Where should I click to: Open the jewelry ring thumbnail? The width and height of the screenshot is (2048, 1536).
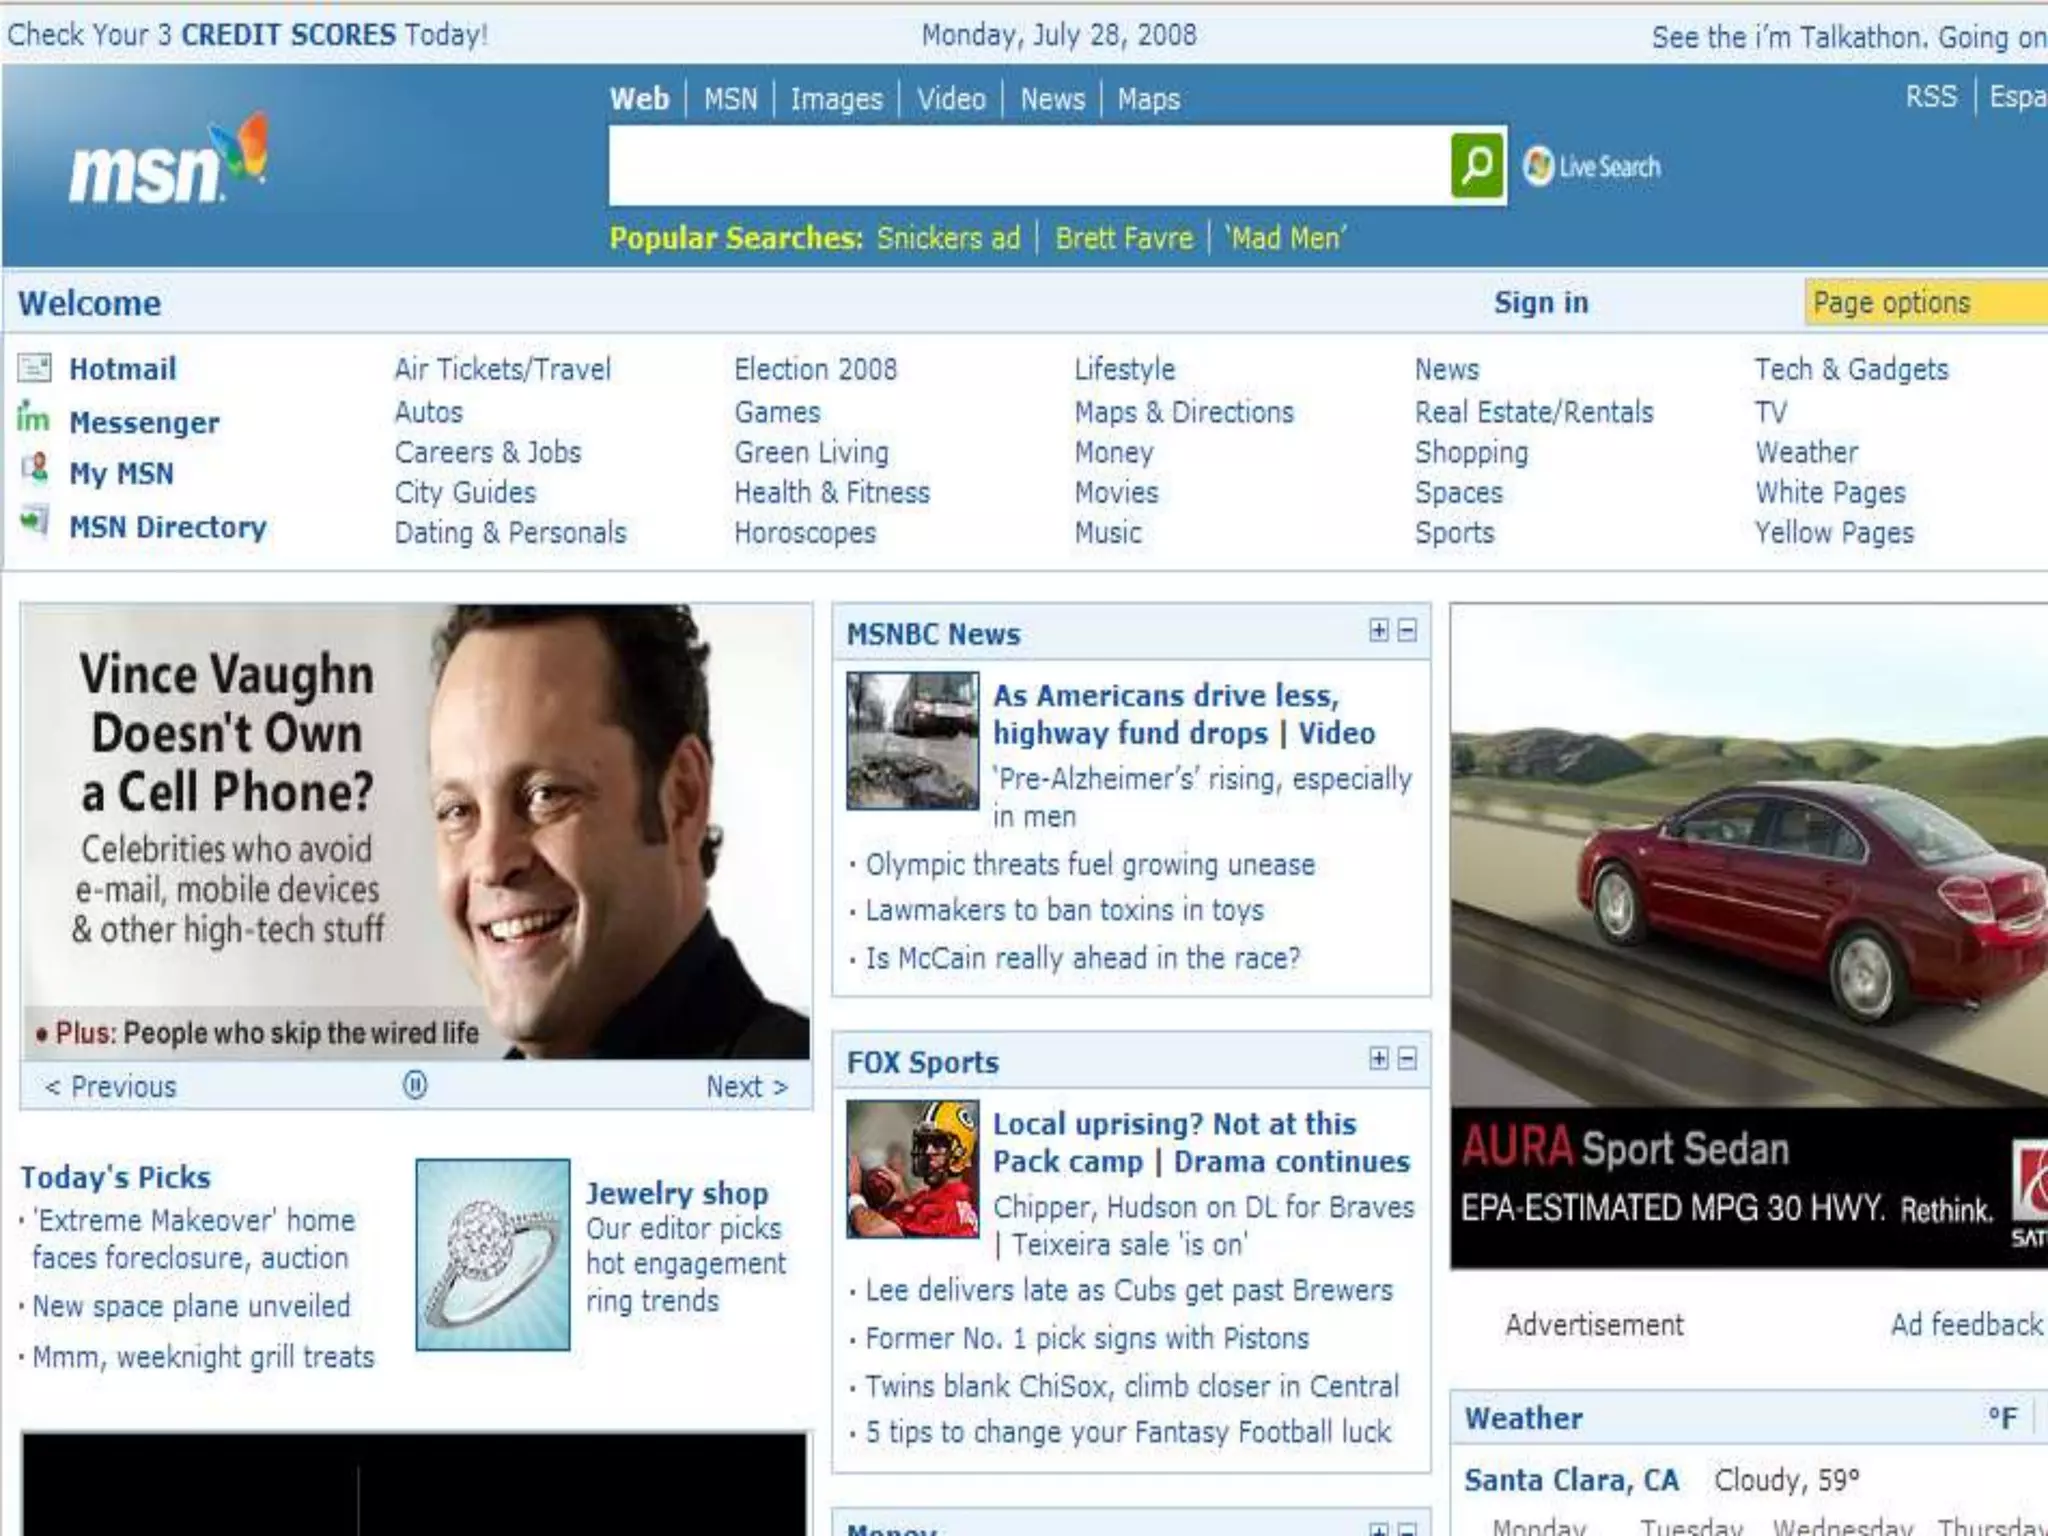(493, 1254)
